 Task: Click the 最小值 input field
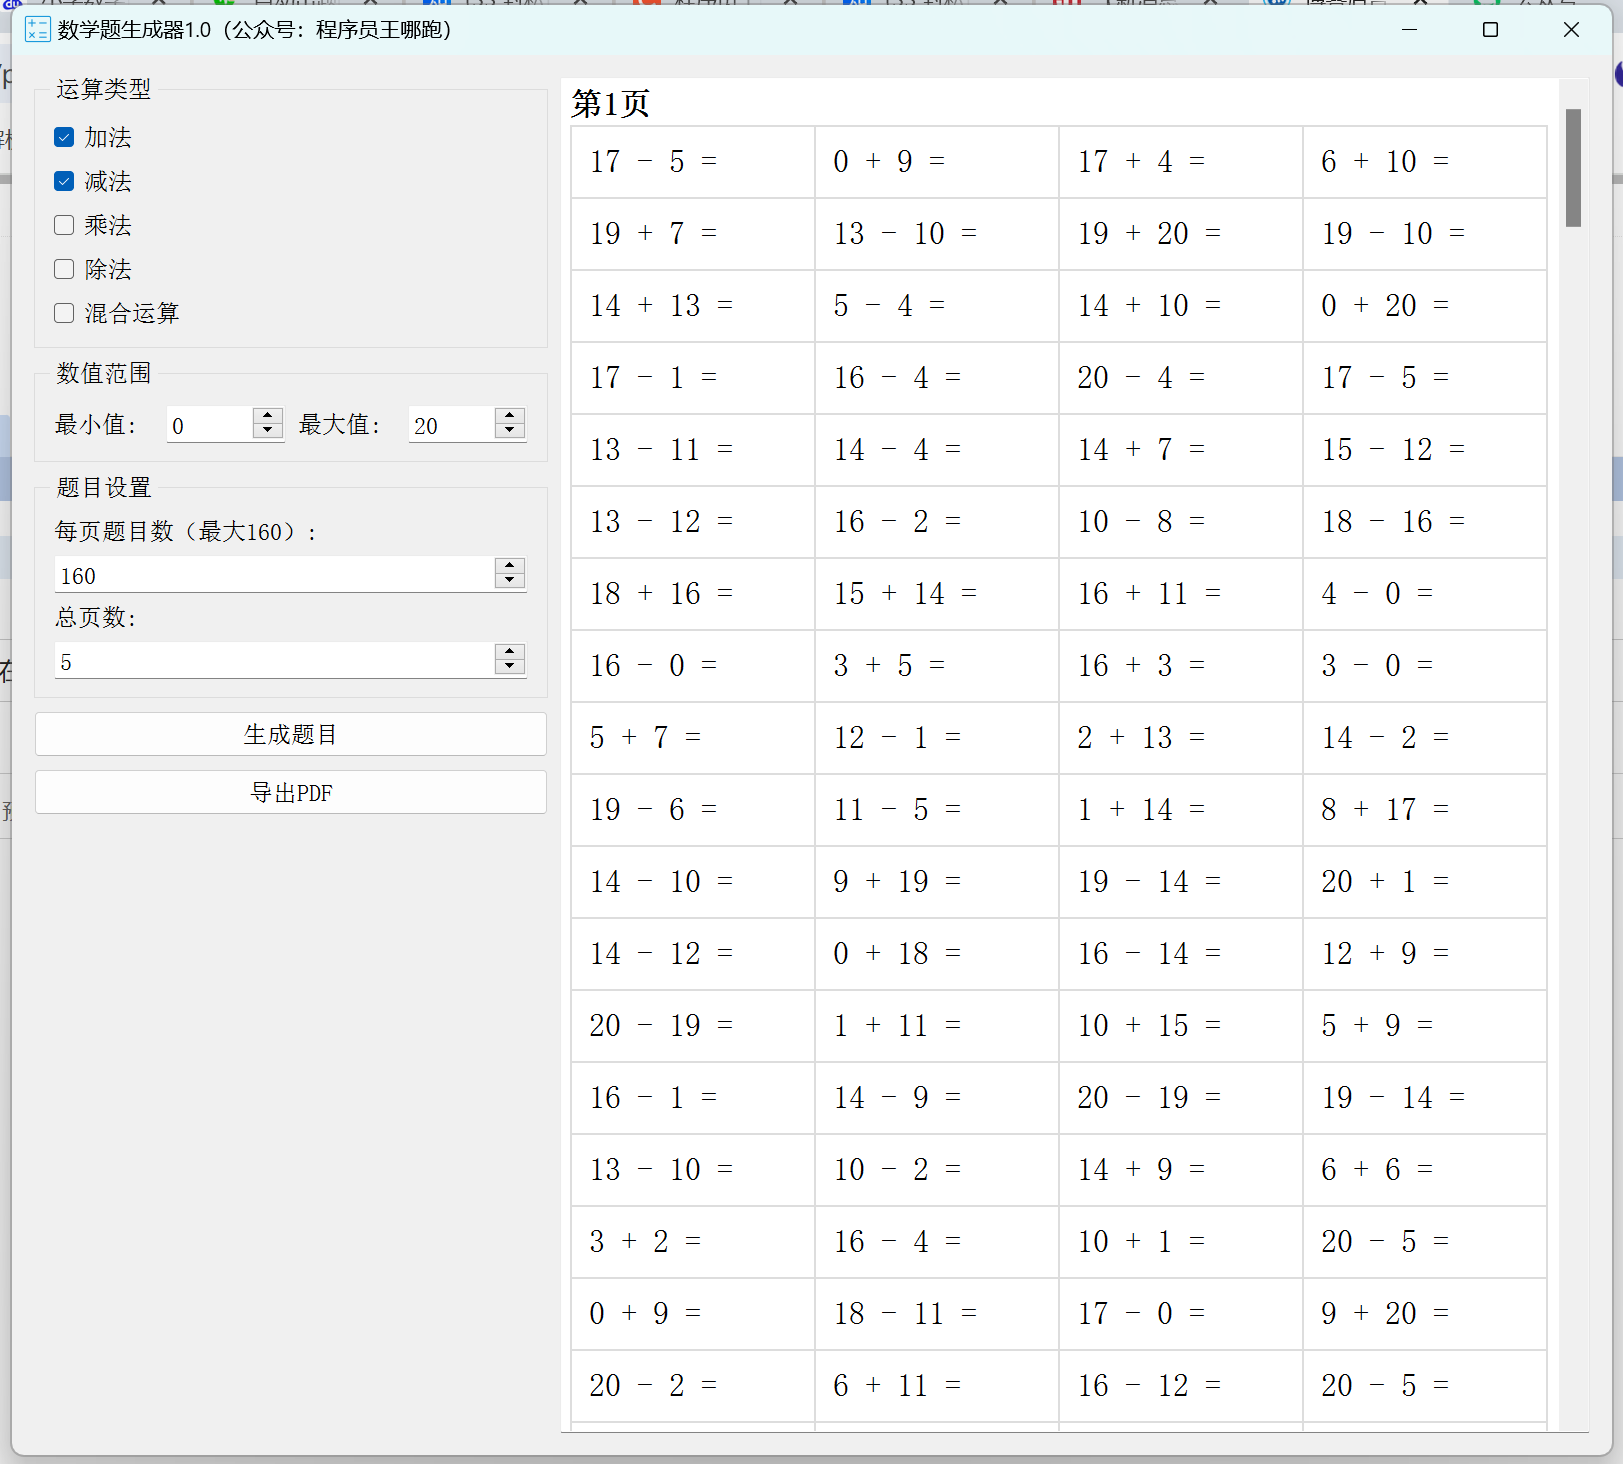click(210, 425)
